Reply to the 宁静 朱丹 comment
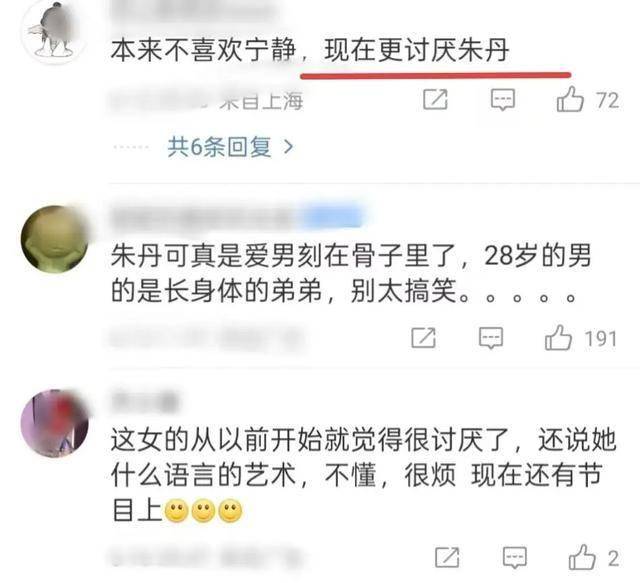640x583 pixels. click(502, 100)
